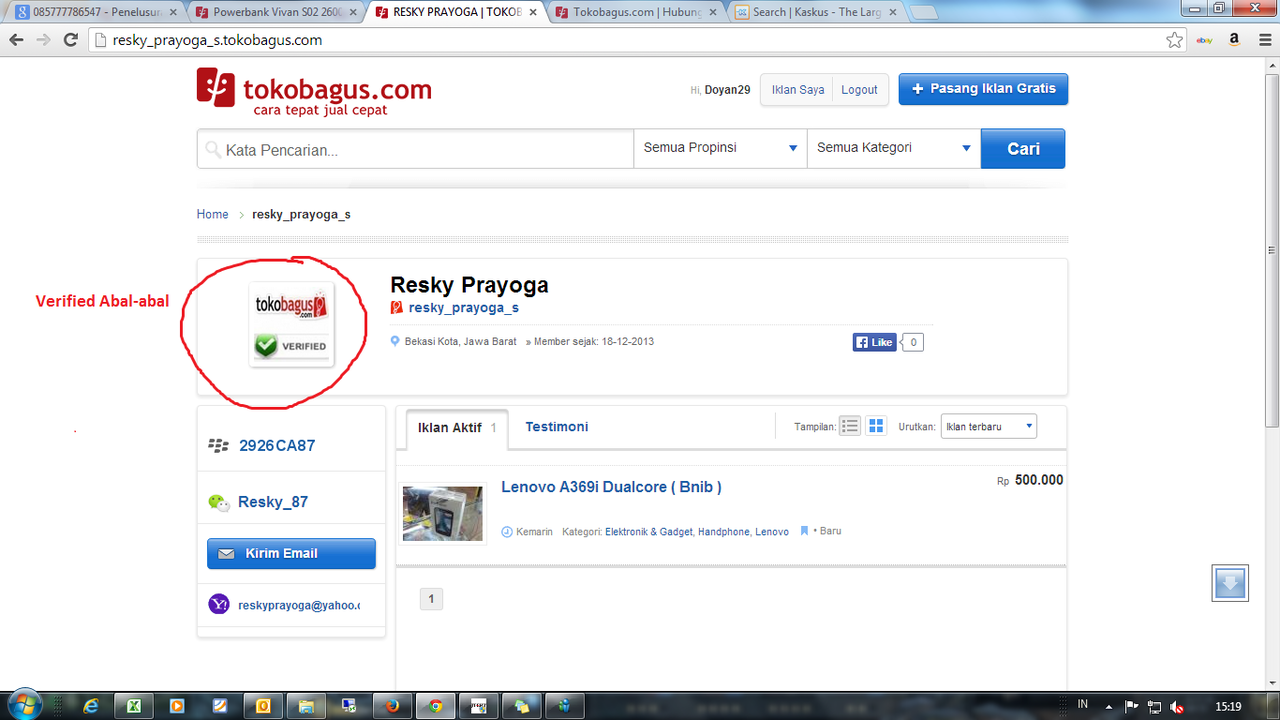
Task: Bookmark this page with the star icon
Action: (x=1175, y=40)
